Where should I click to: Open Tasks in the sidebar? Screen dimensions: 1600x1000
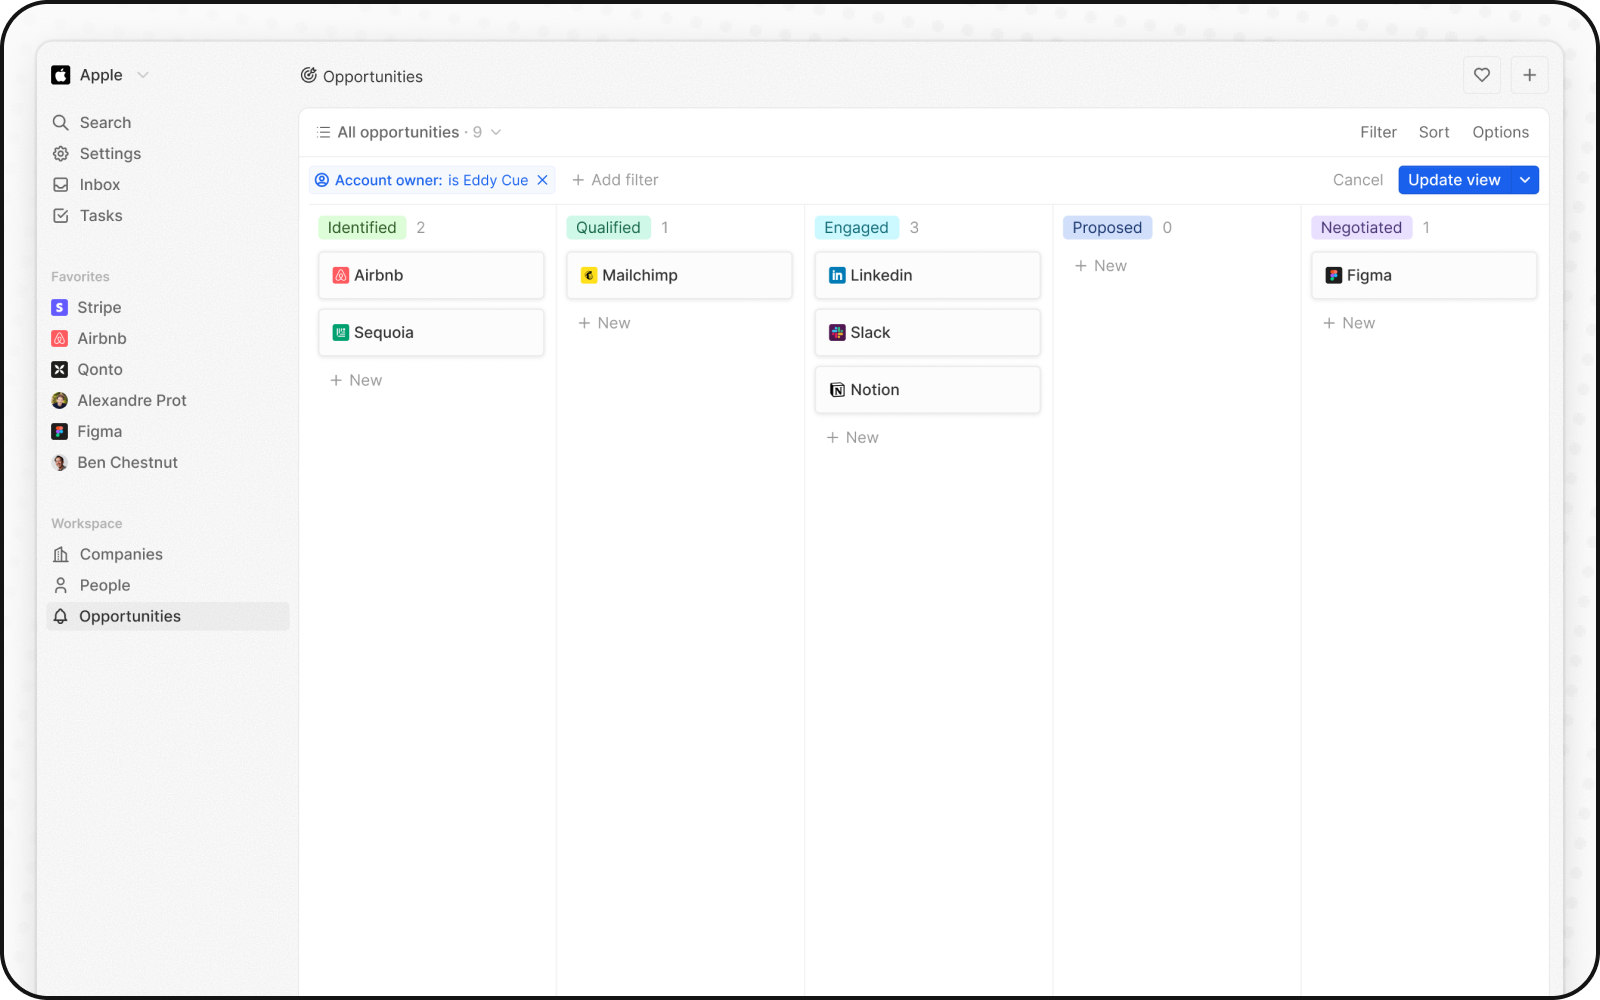(x=100, y=216)
